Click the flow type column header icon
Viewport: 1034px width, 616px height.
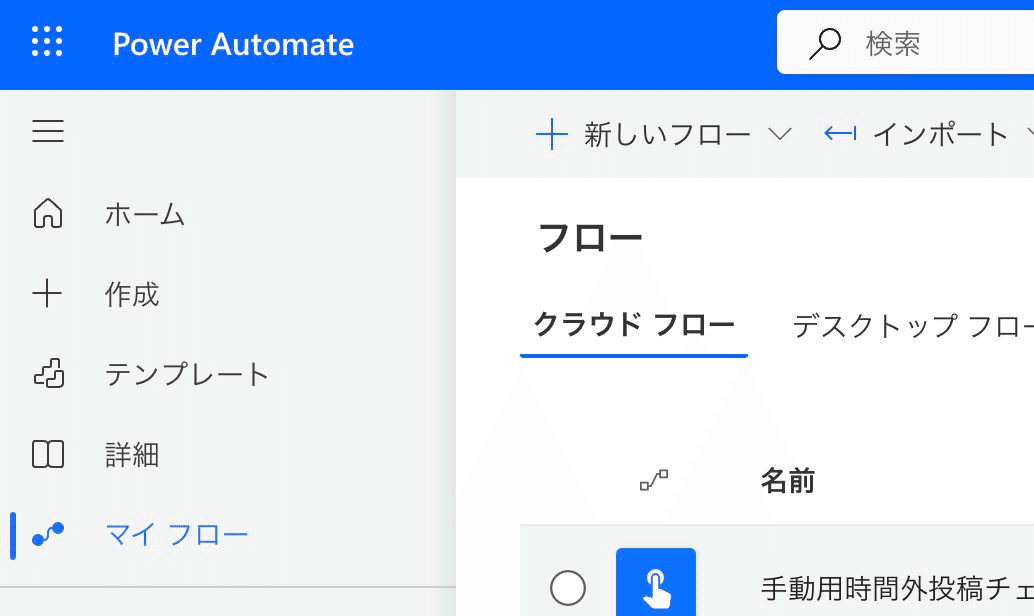654,480
